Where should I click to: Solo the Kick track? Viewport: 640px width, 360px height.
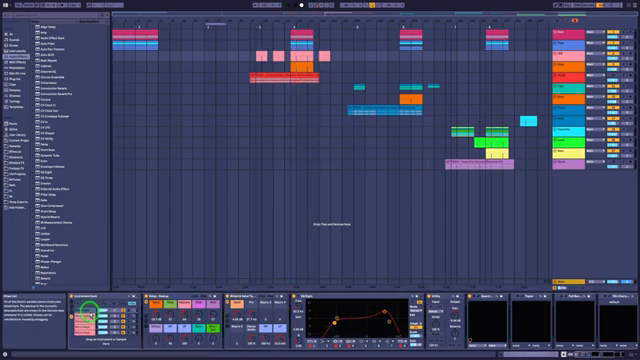(x=624, y=32)
